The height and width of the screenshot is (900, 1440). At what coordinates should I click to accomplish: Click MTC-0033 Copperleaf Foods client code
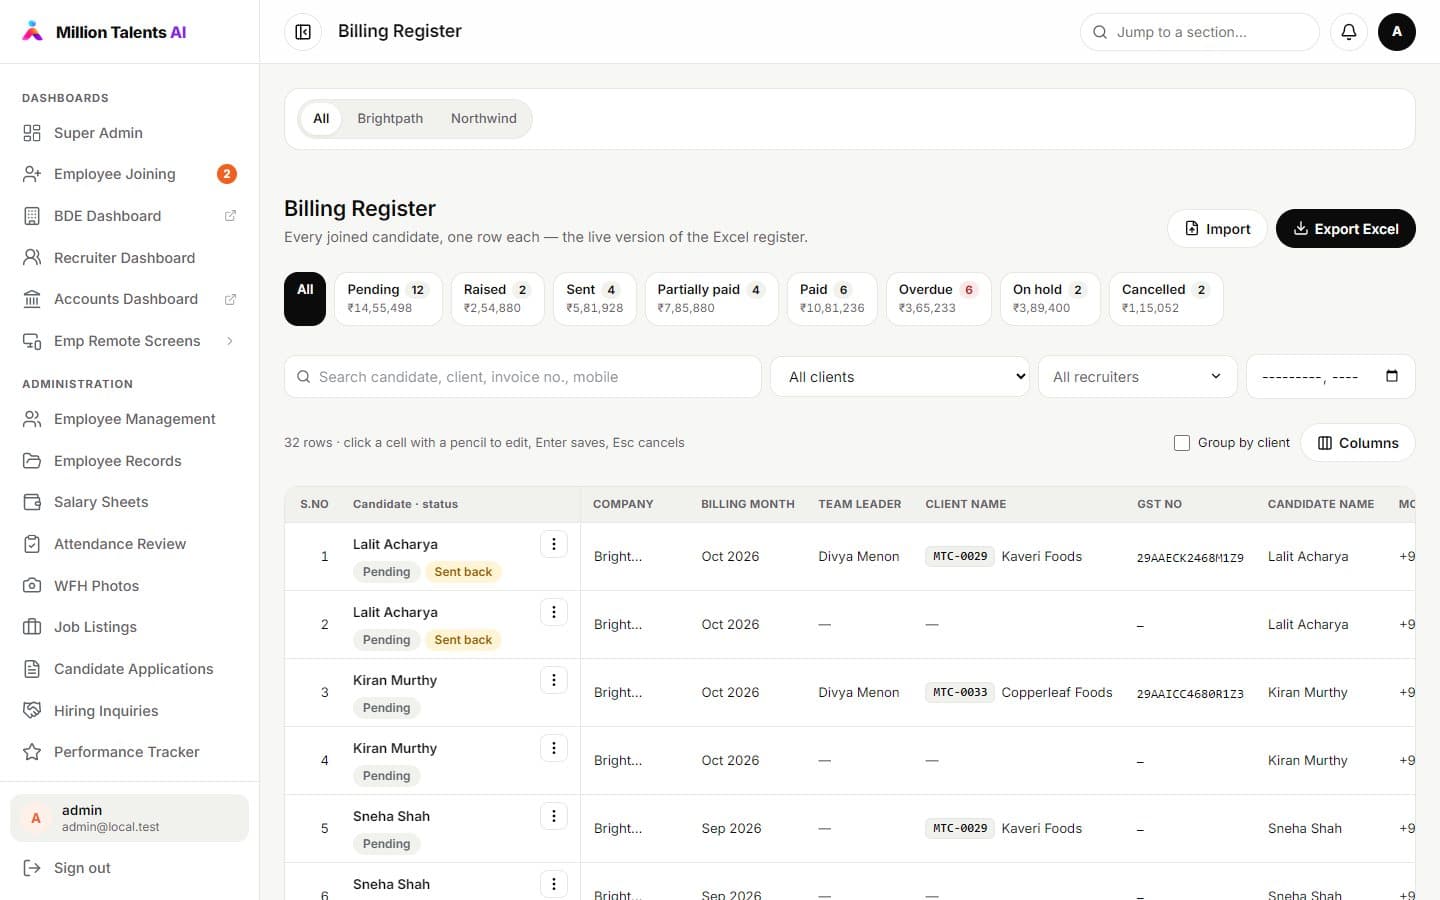960,692
